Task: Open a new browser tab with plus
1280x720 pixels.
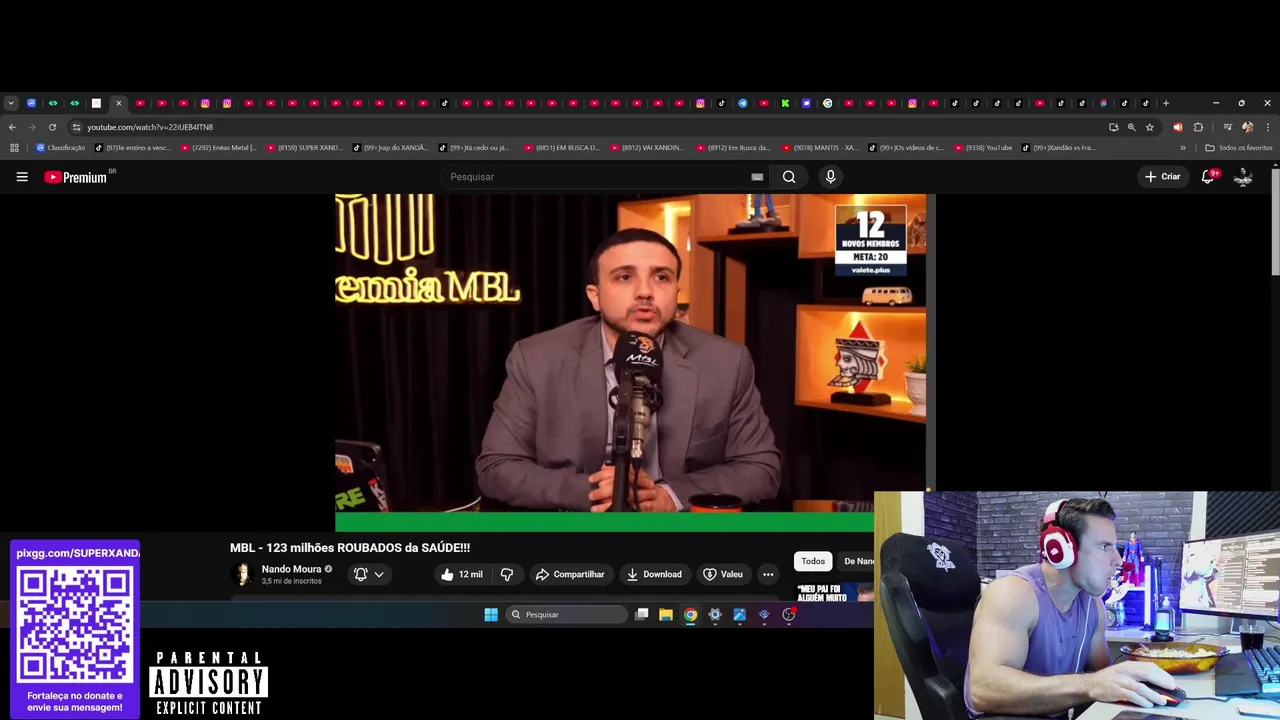Action: (1166, 103)
